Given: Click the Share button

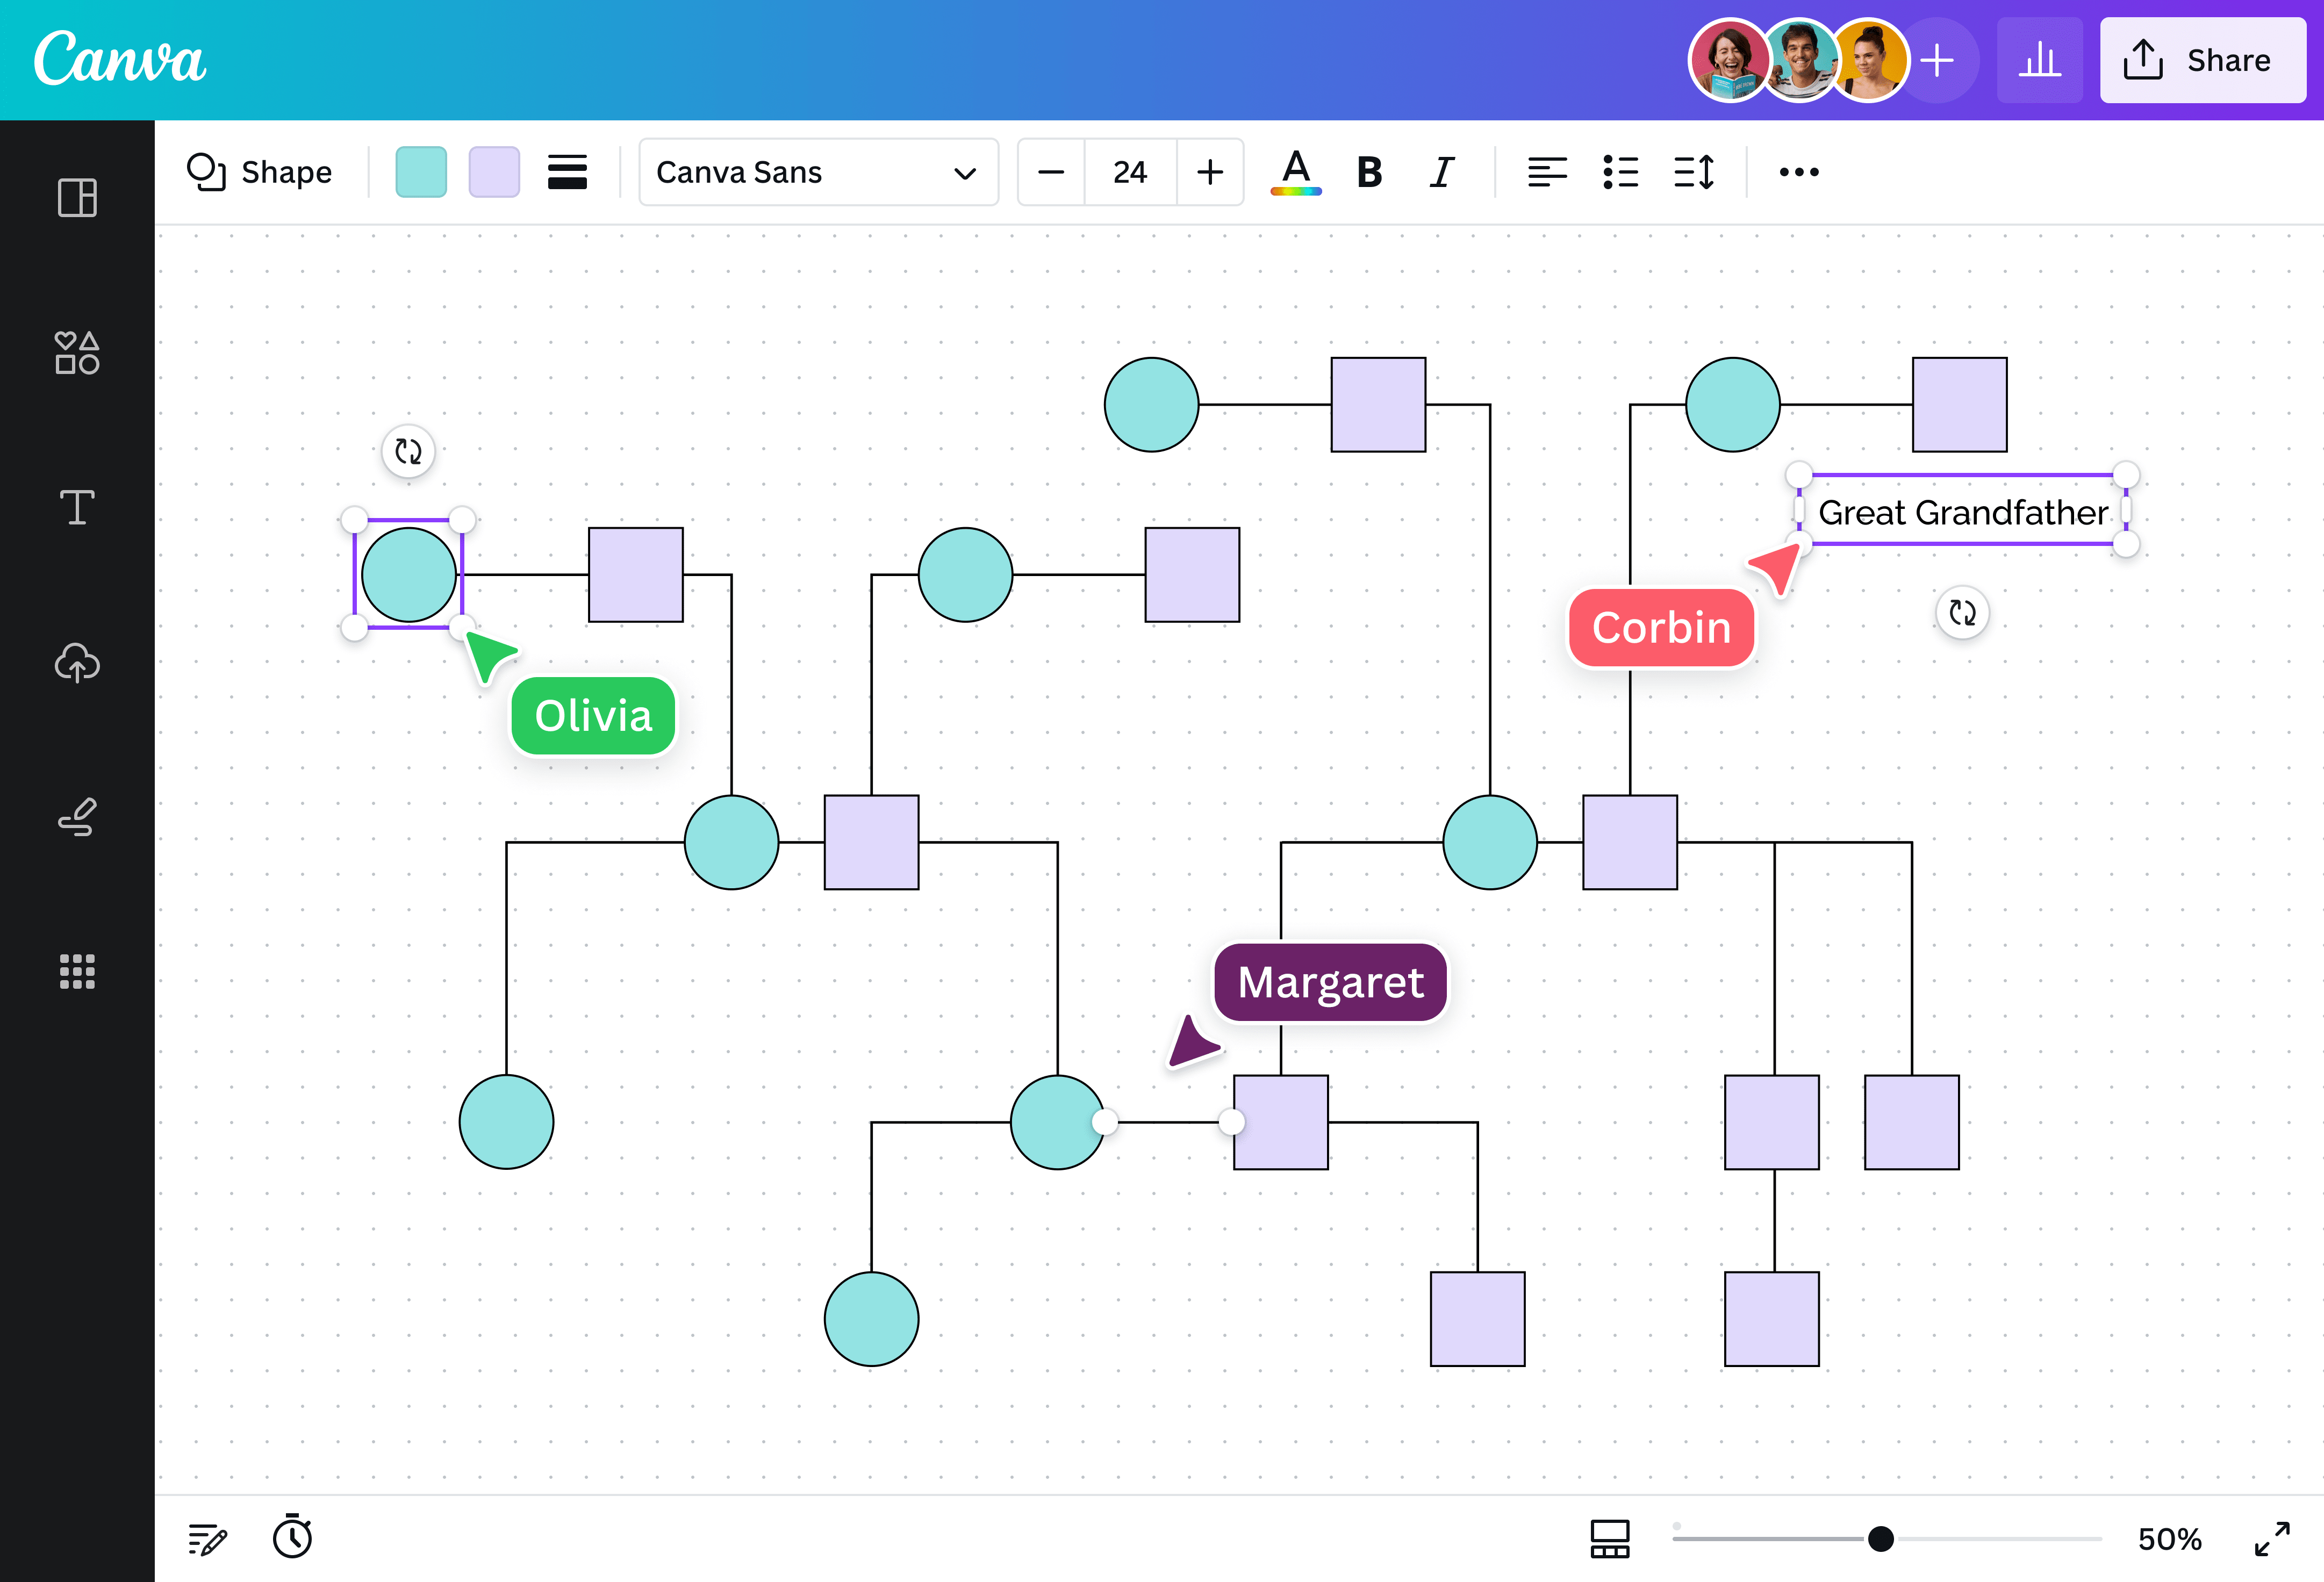Looking at the screenshot, I should [x=2202, y=60].
